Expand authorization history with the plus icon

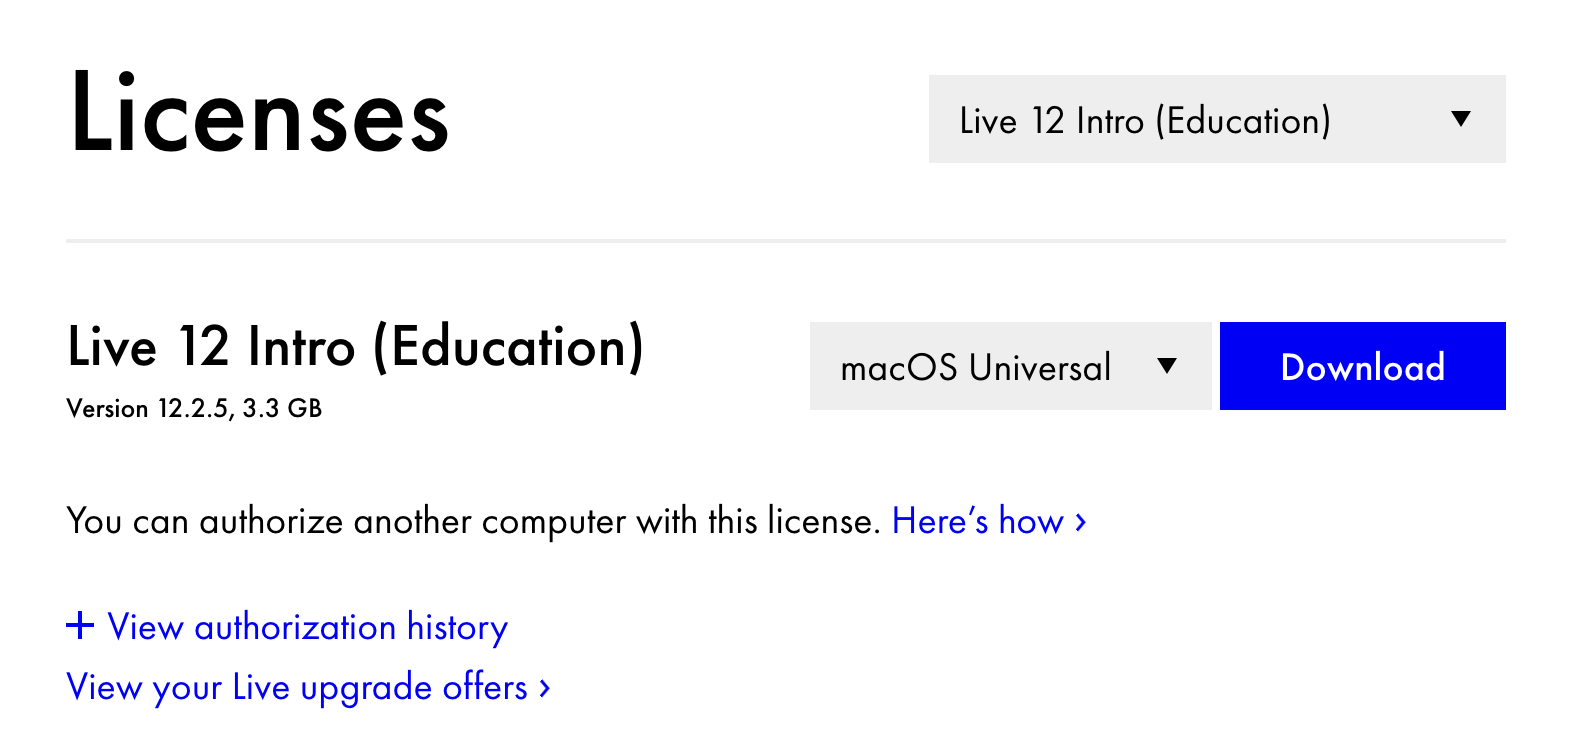[80, 626]
